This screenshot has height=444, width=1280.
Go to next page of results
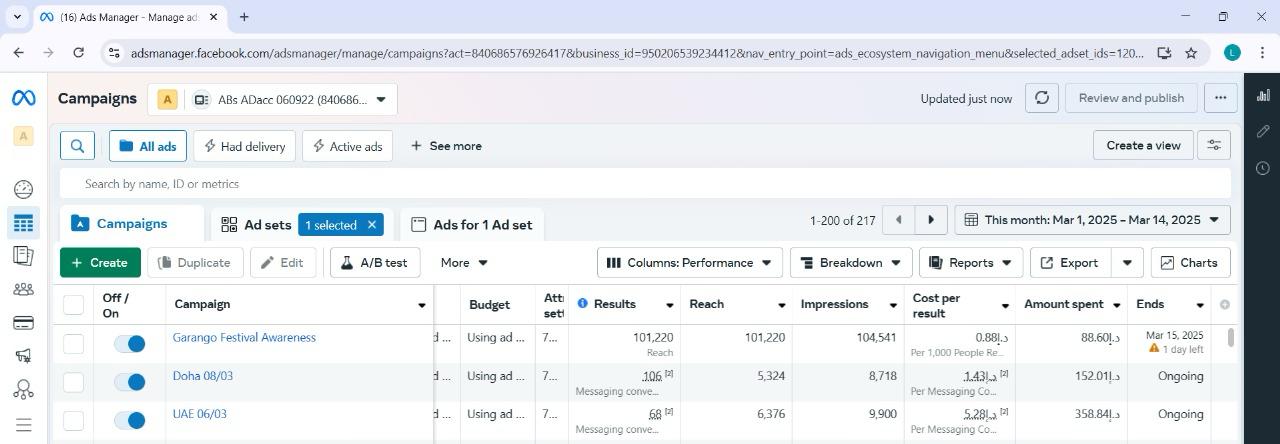(x=931, y=220)
